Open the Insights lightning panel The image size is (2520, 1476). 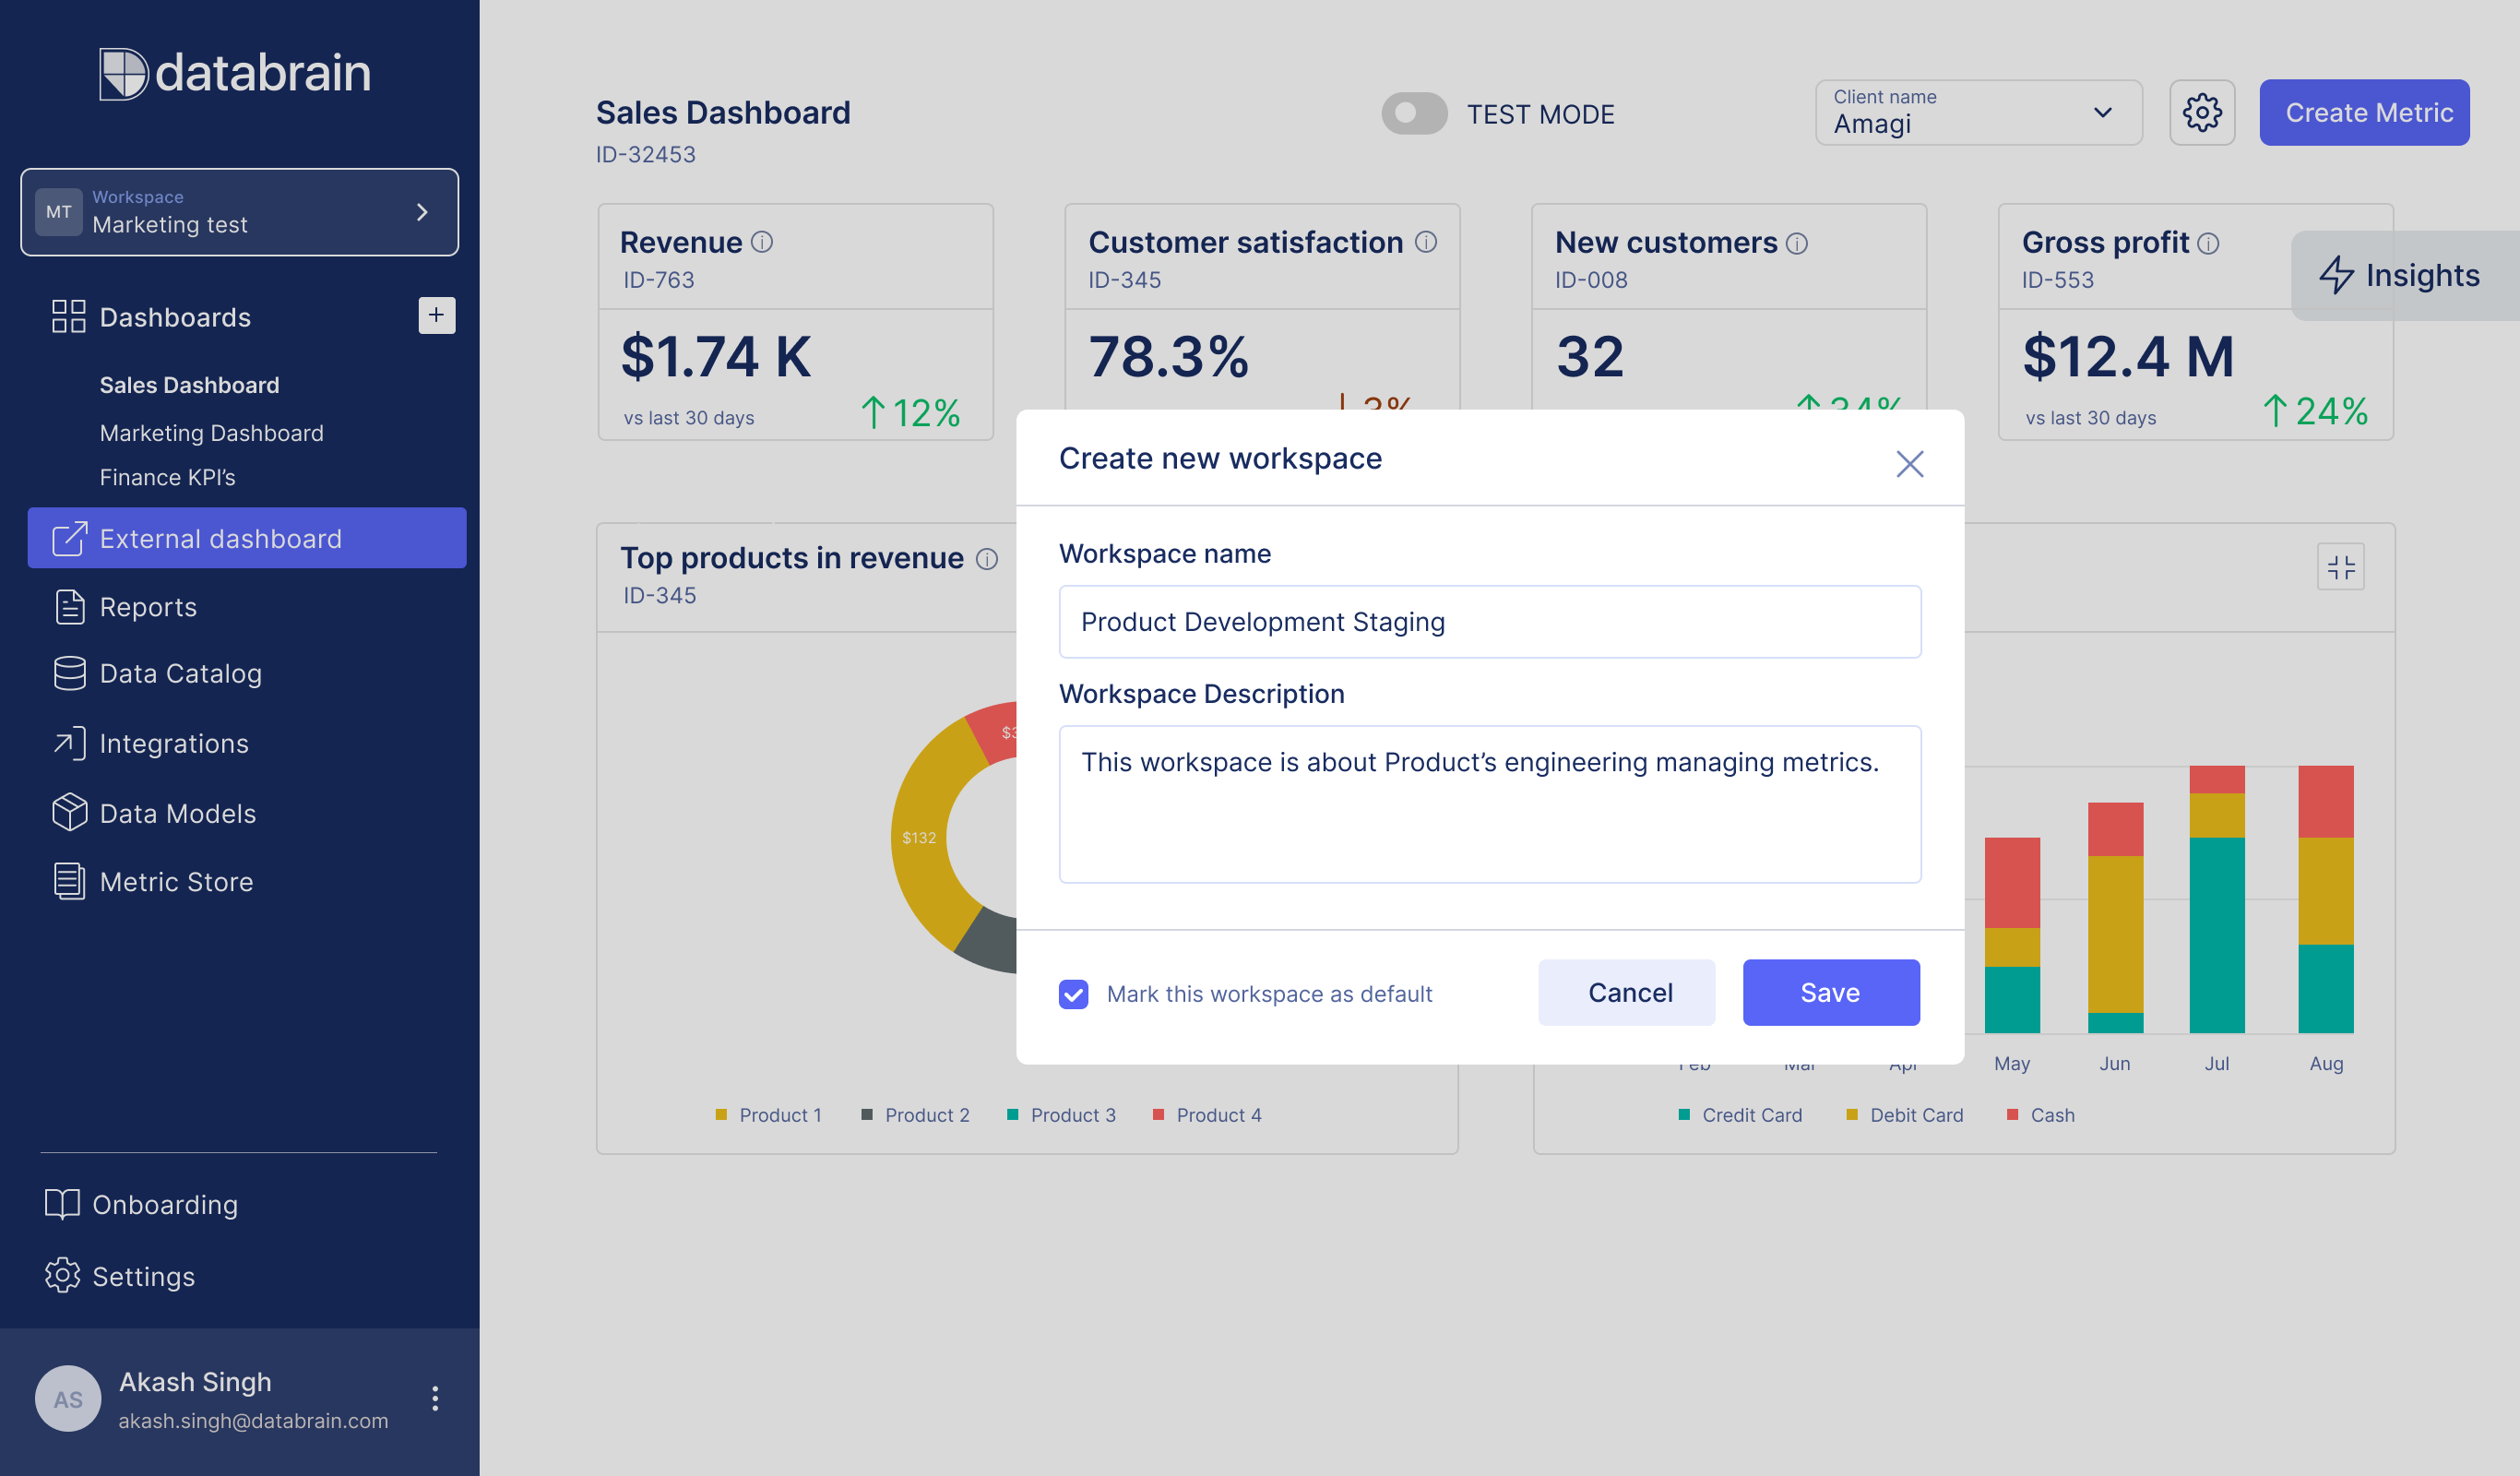tap(2400, 275)
